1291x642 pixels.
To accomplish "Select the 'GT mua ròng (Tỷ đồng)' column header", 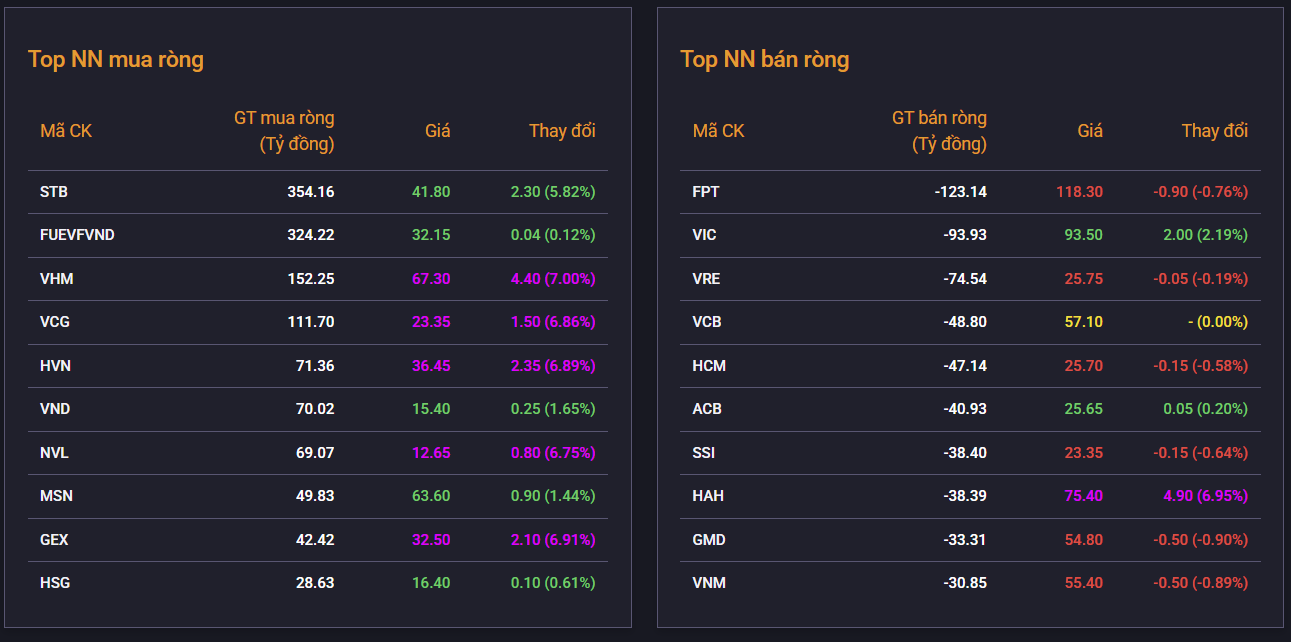I will [x=285, y=131].
